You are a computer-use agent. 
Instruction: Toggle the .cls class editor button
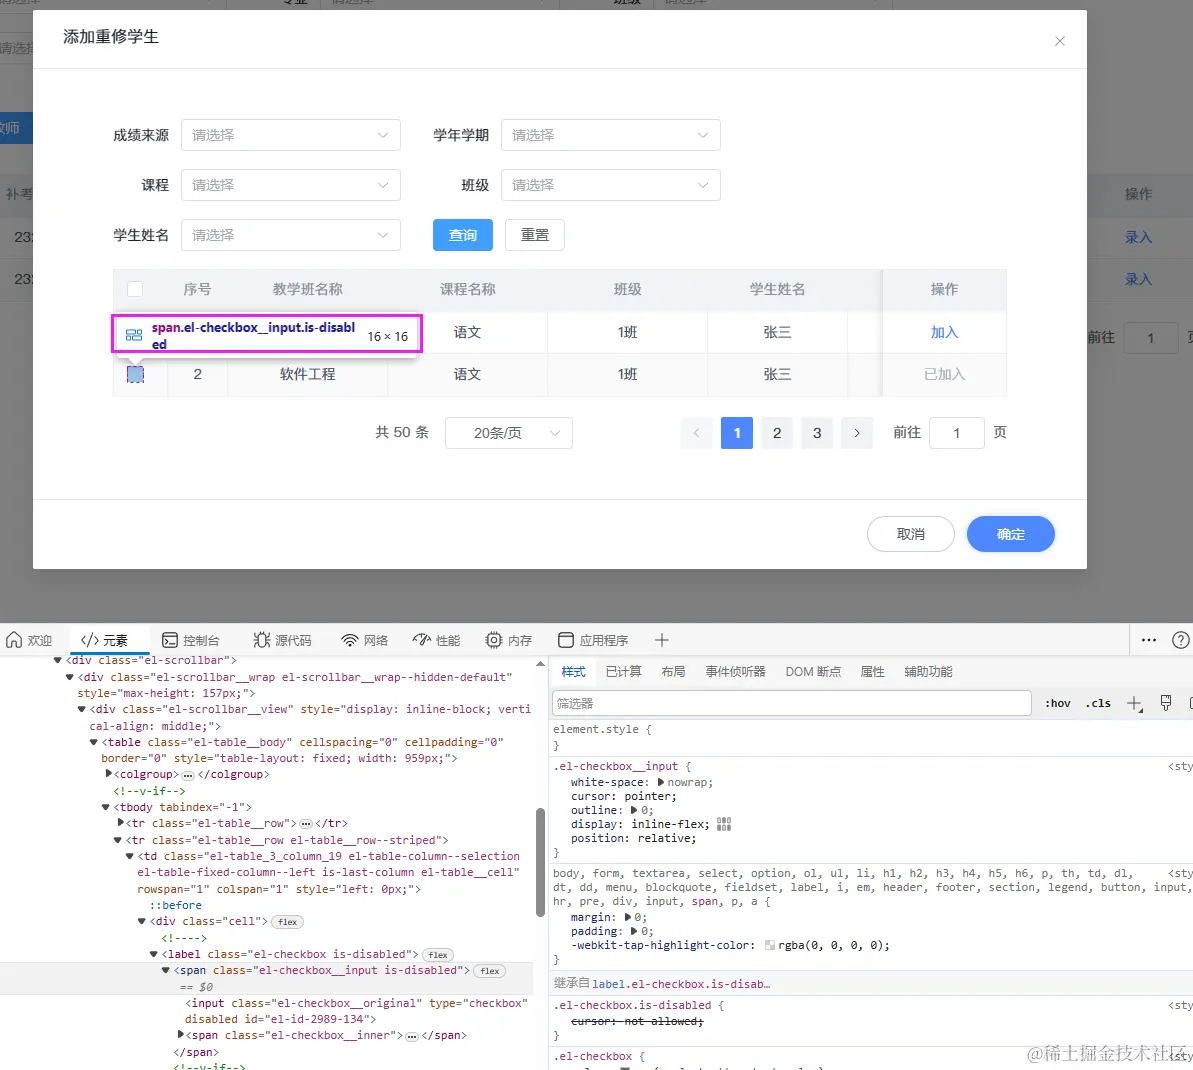[1098, 703]
